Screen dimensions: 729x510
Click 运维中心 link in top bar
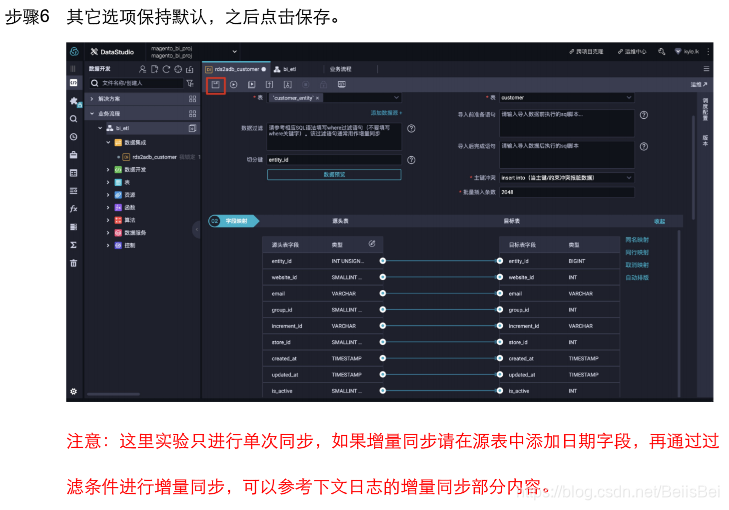(x=631, y=52)
